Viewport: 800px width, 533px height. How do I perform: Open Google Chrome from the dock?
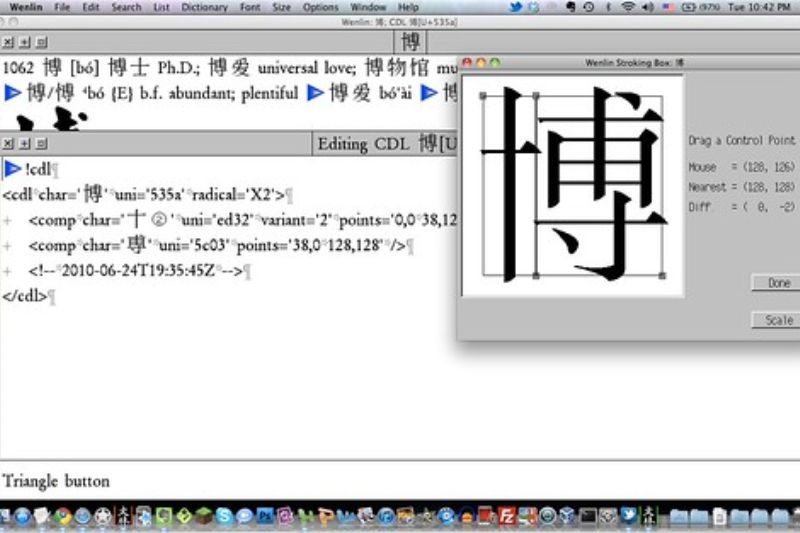(x=62, y=517)
